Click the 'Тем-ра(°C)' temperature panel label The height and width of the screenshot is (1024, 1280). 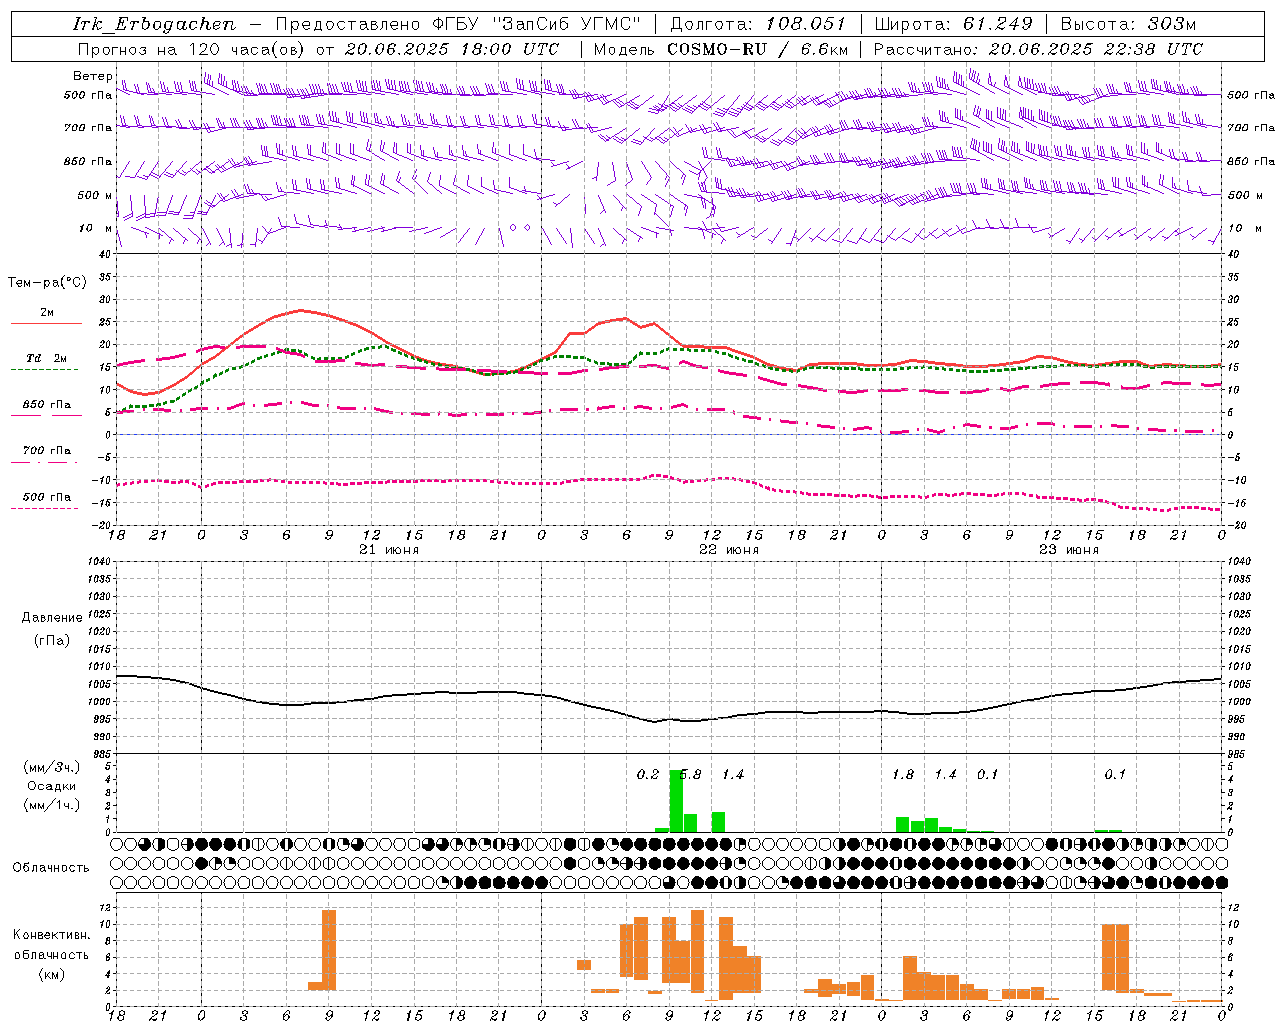pyautogui.click(x=47, y=283)
